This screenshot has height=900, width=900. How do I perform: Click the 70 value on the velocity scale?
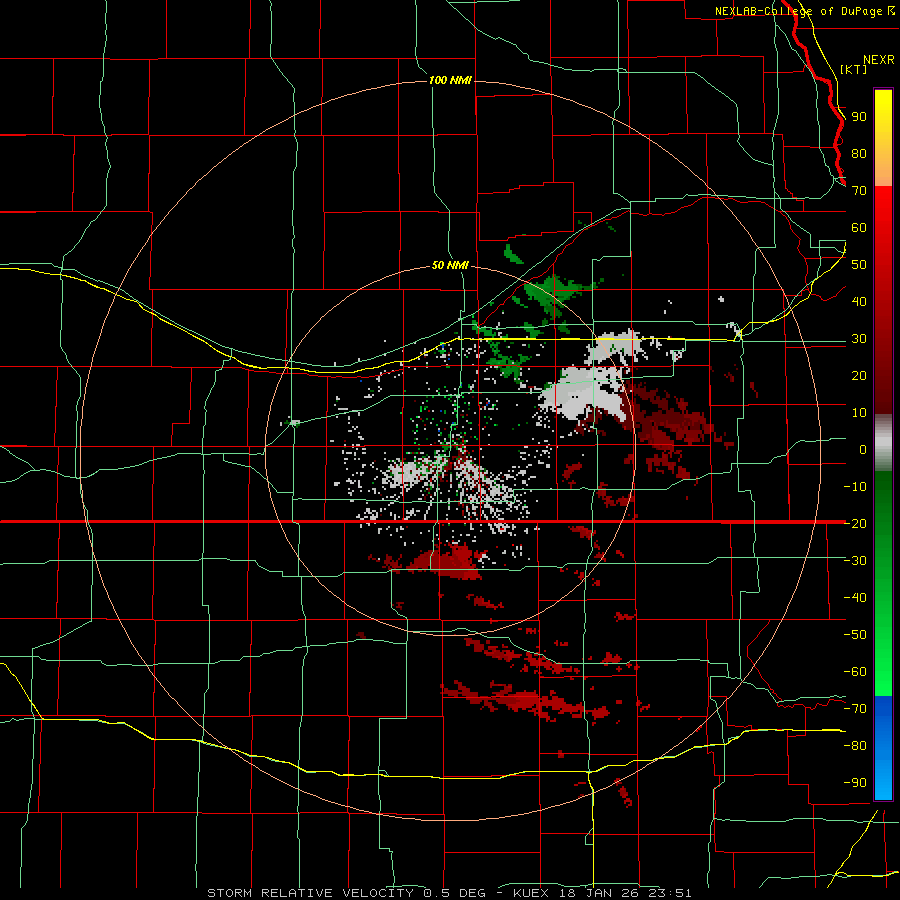[859, 191]
